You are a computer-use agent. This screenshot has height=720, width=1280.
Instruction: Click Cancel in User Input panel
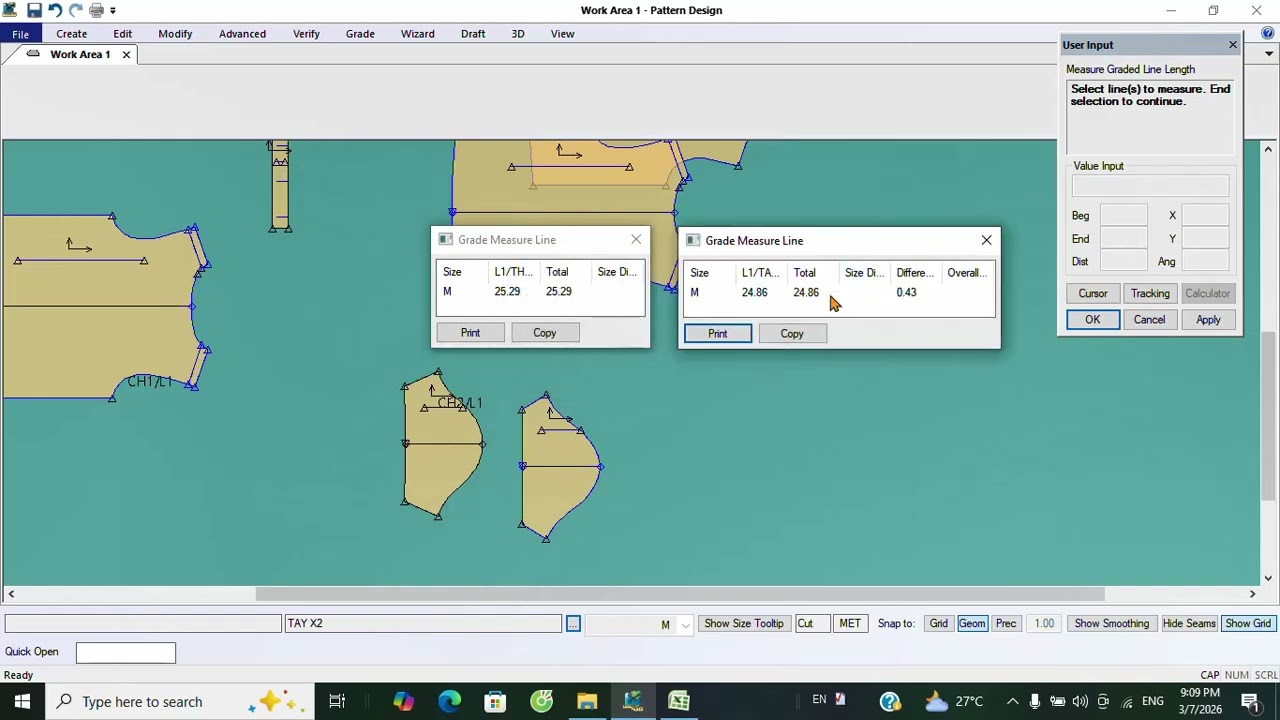(1149, 320)
